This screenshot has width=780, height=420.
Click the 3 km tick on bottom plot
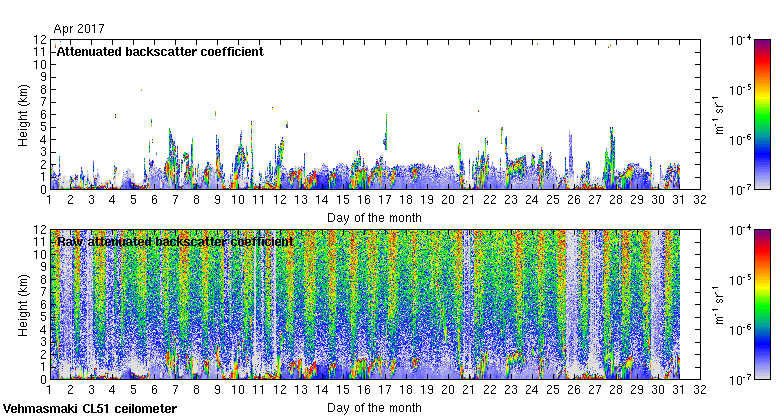[x=43, y=342]
